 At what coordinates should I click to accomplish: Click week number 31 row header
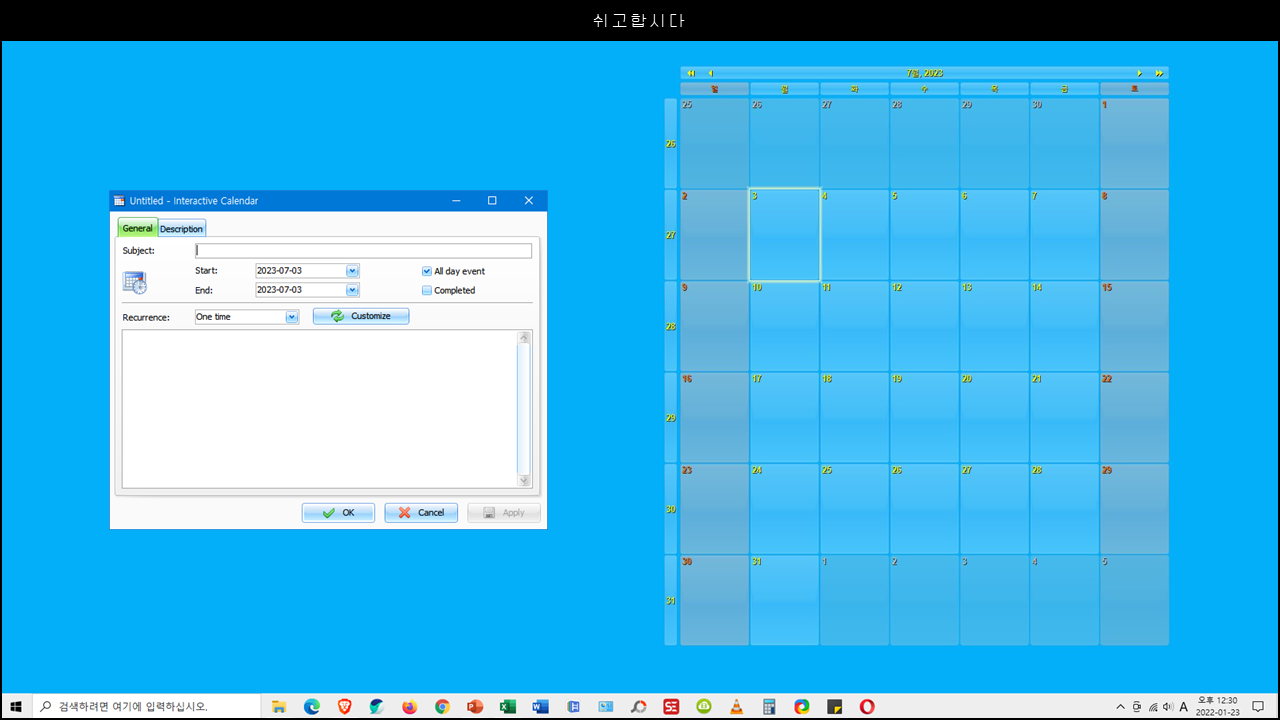coord(671,600)
